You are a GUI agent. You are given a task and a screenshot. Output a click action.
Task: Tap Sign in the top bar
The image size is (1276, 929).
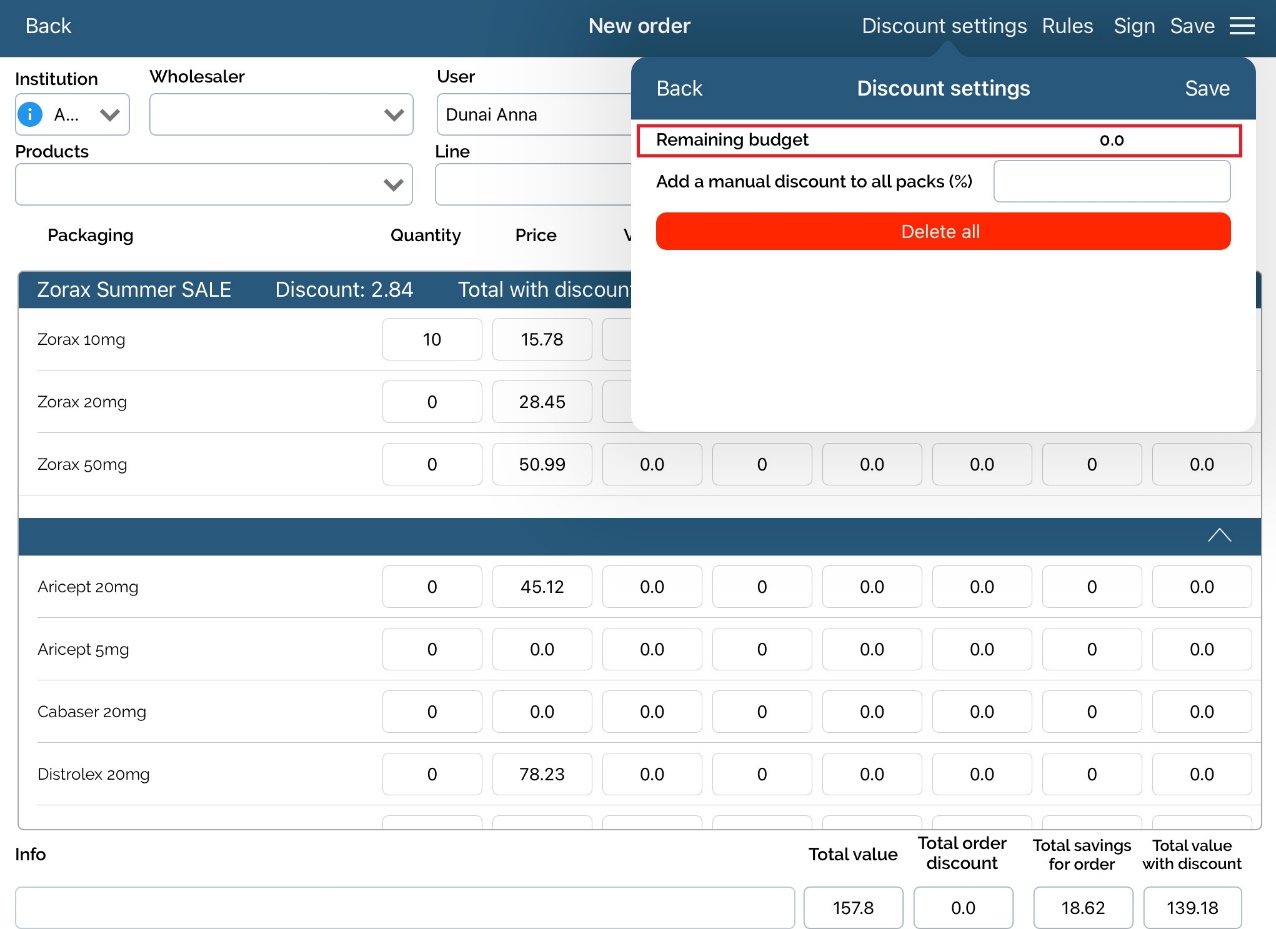(1134, 26)
